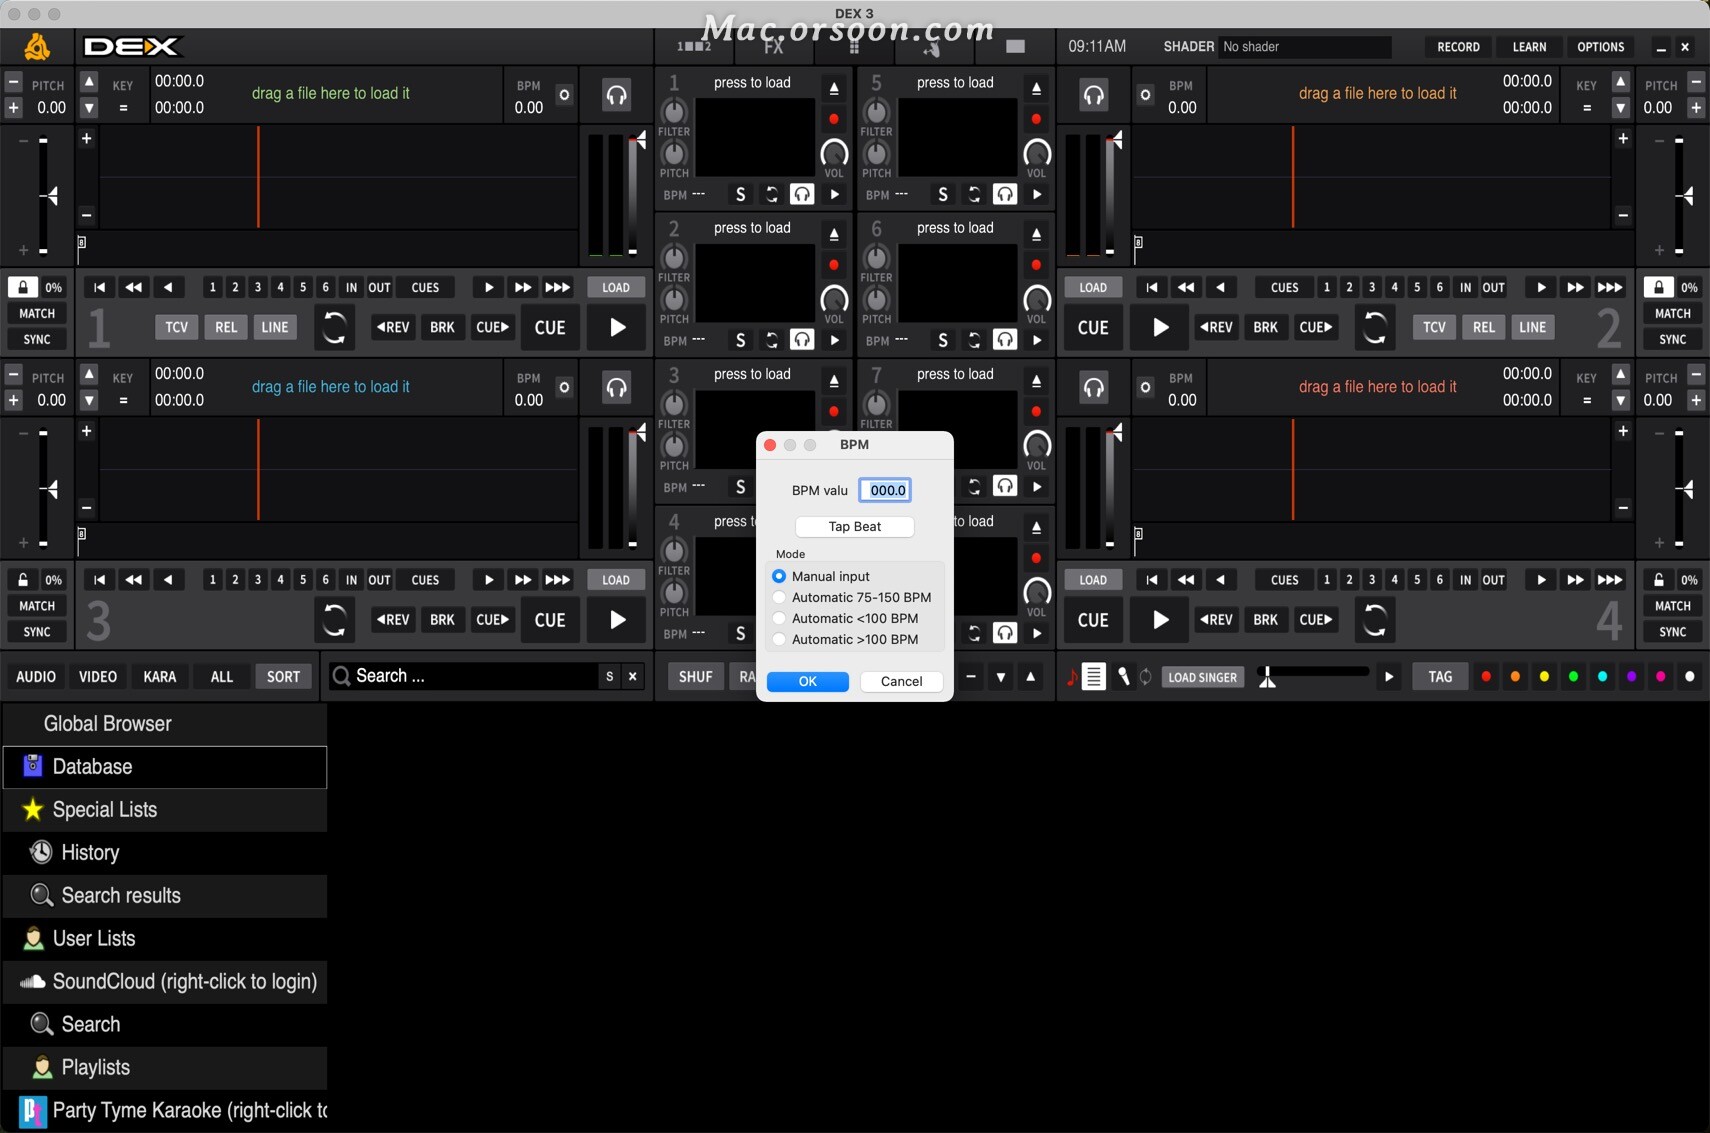
Task: Open SoundCloud browser entry
Action: click(x=165, y=982)
